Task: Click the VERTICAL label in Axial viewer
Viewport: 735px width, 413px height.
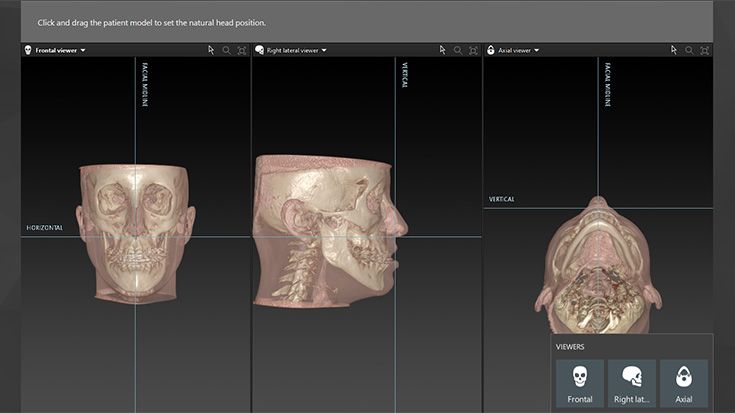Action: click(x=502, y=199)
